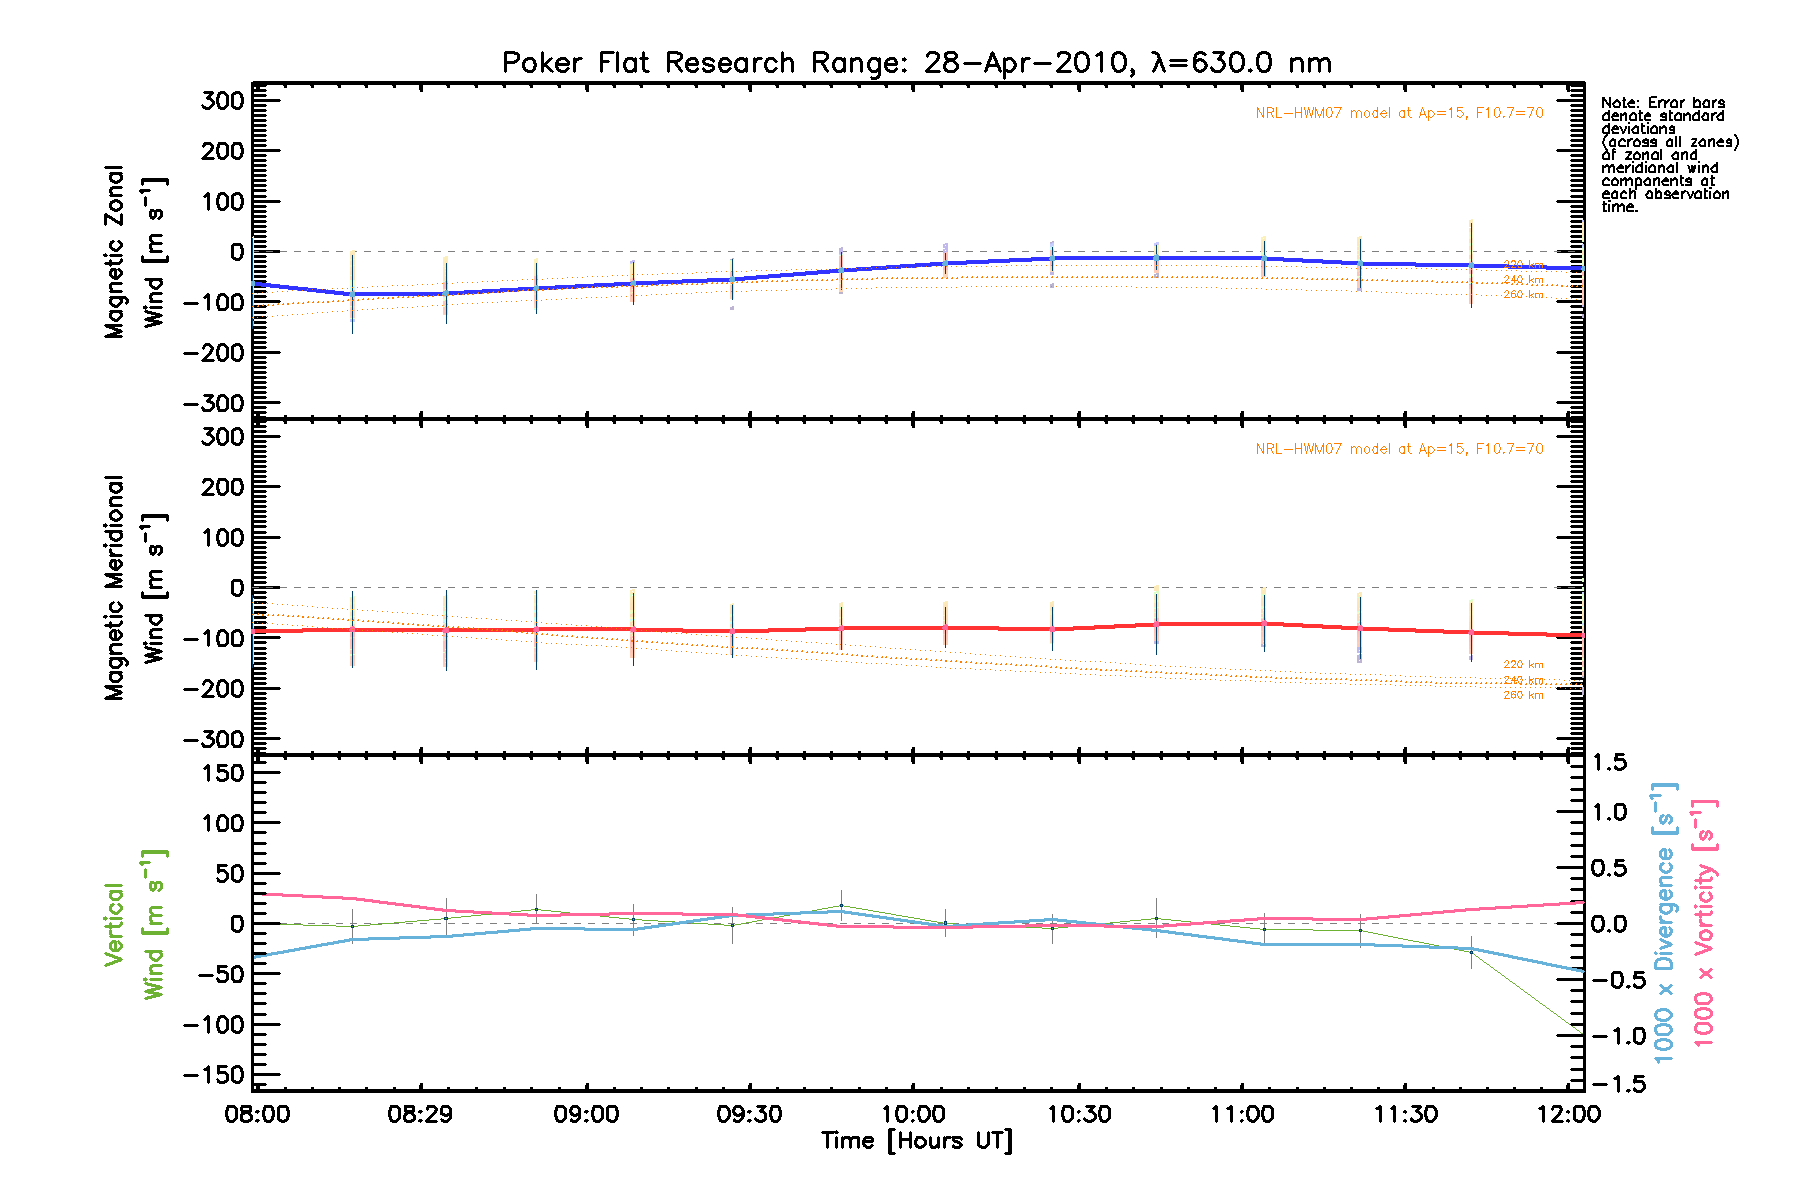Click the 1.0 tick on divergence axis

[1609, 812]
